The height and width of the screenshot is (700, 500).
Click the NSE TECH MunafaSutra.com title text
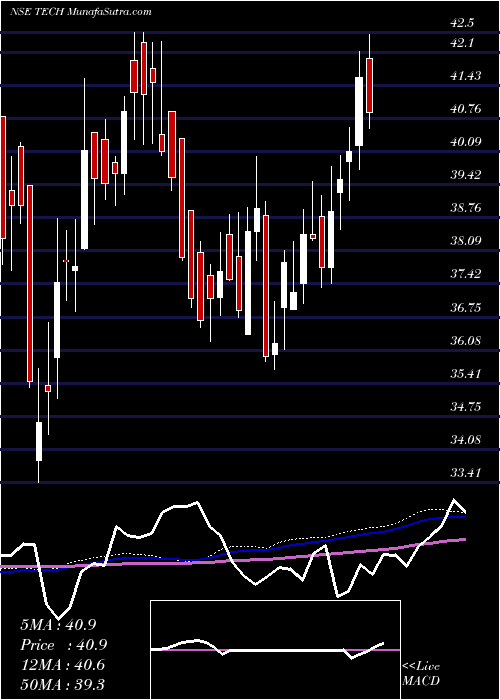click(x=80, y=12)
